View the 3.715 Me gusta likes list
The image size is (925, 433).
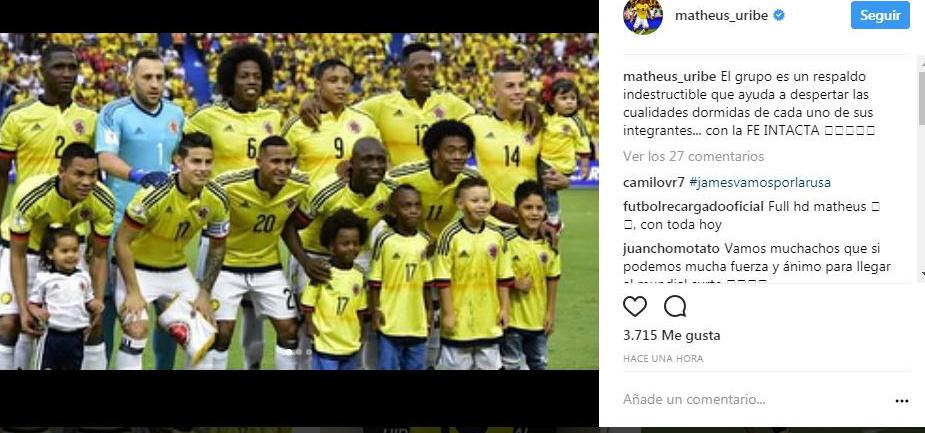(671, 336)
